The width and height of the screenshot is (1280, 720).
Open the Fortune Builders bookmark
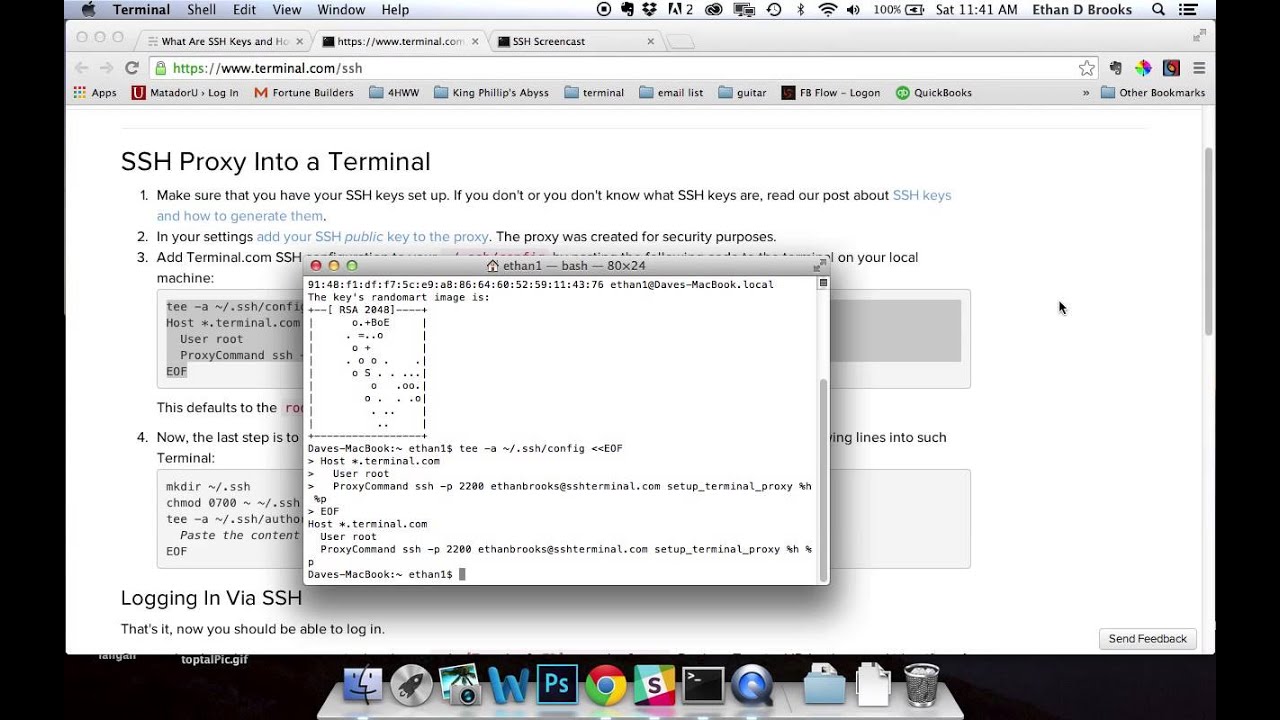click(303, 93)
